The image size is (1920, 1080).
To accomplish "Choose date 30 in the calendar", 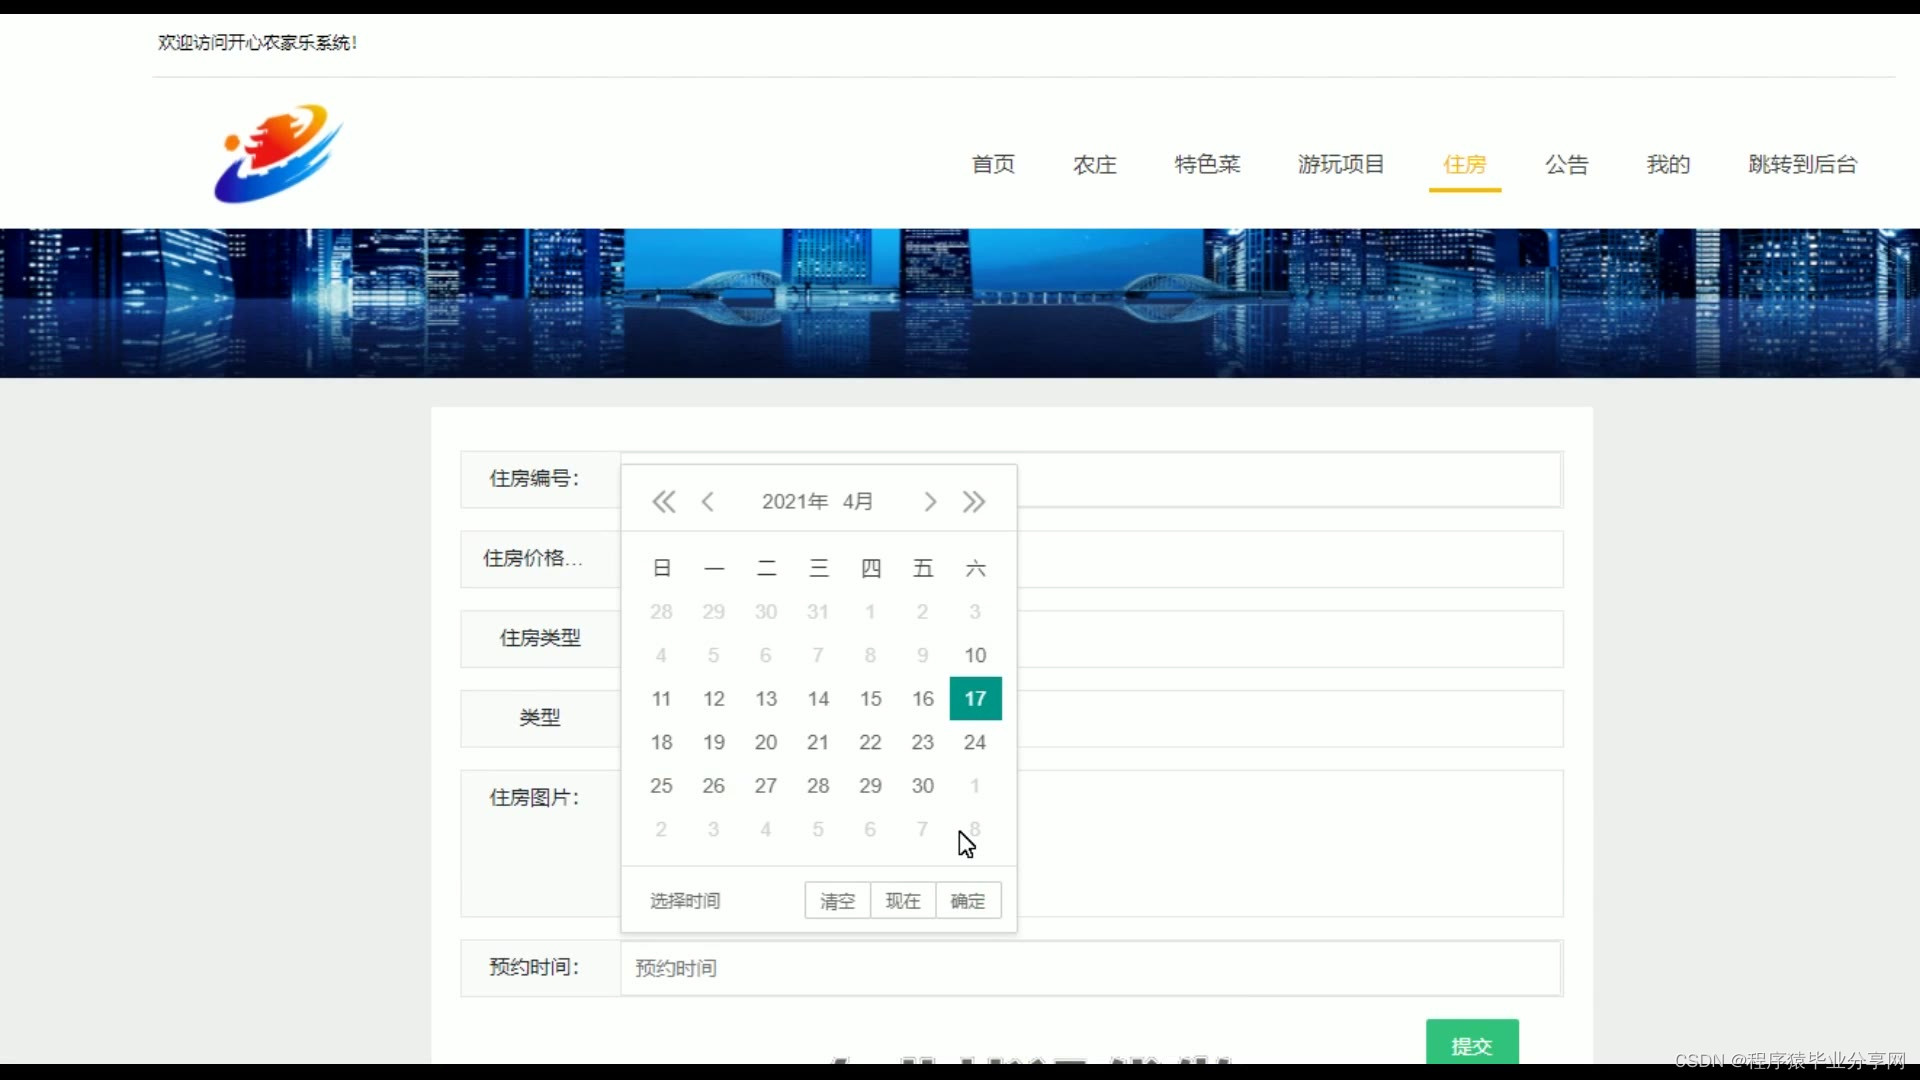I will point(922,786).
